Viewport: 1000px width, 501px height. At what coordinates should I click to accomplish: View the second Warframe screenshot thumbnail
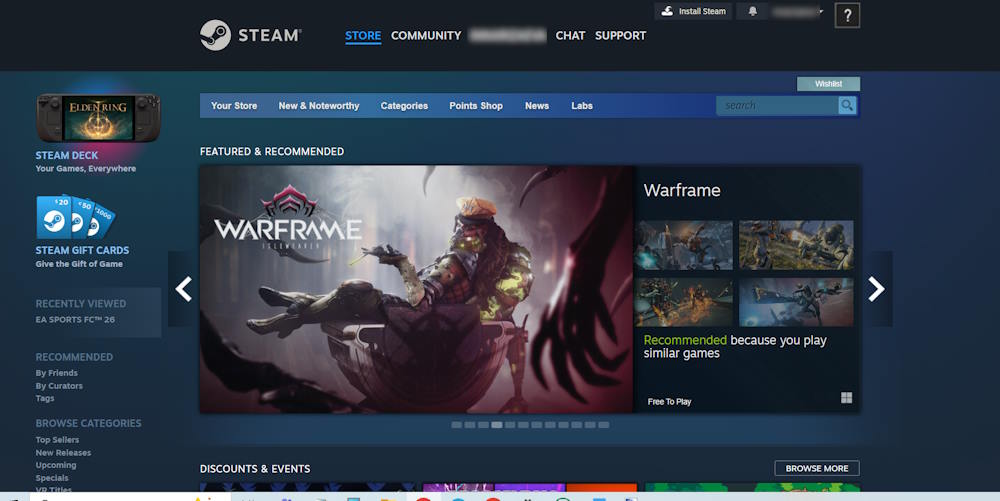point(796,245)
